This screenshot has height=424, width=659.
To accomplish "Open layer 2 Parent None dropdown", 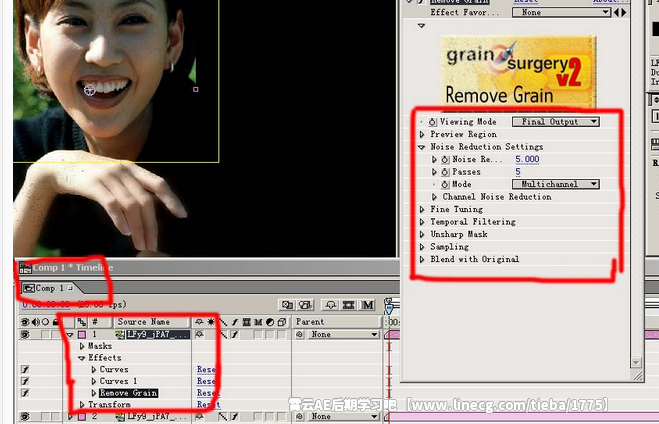I will 343,416.
